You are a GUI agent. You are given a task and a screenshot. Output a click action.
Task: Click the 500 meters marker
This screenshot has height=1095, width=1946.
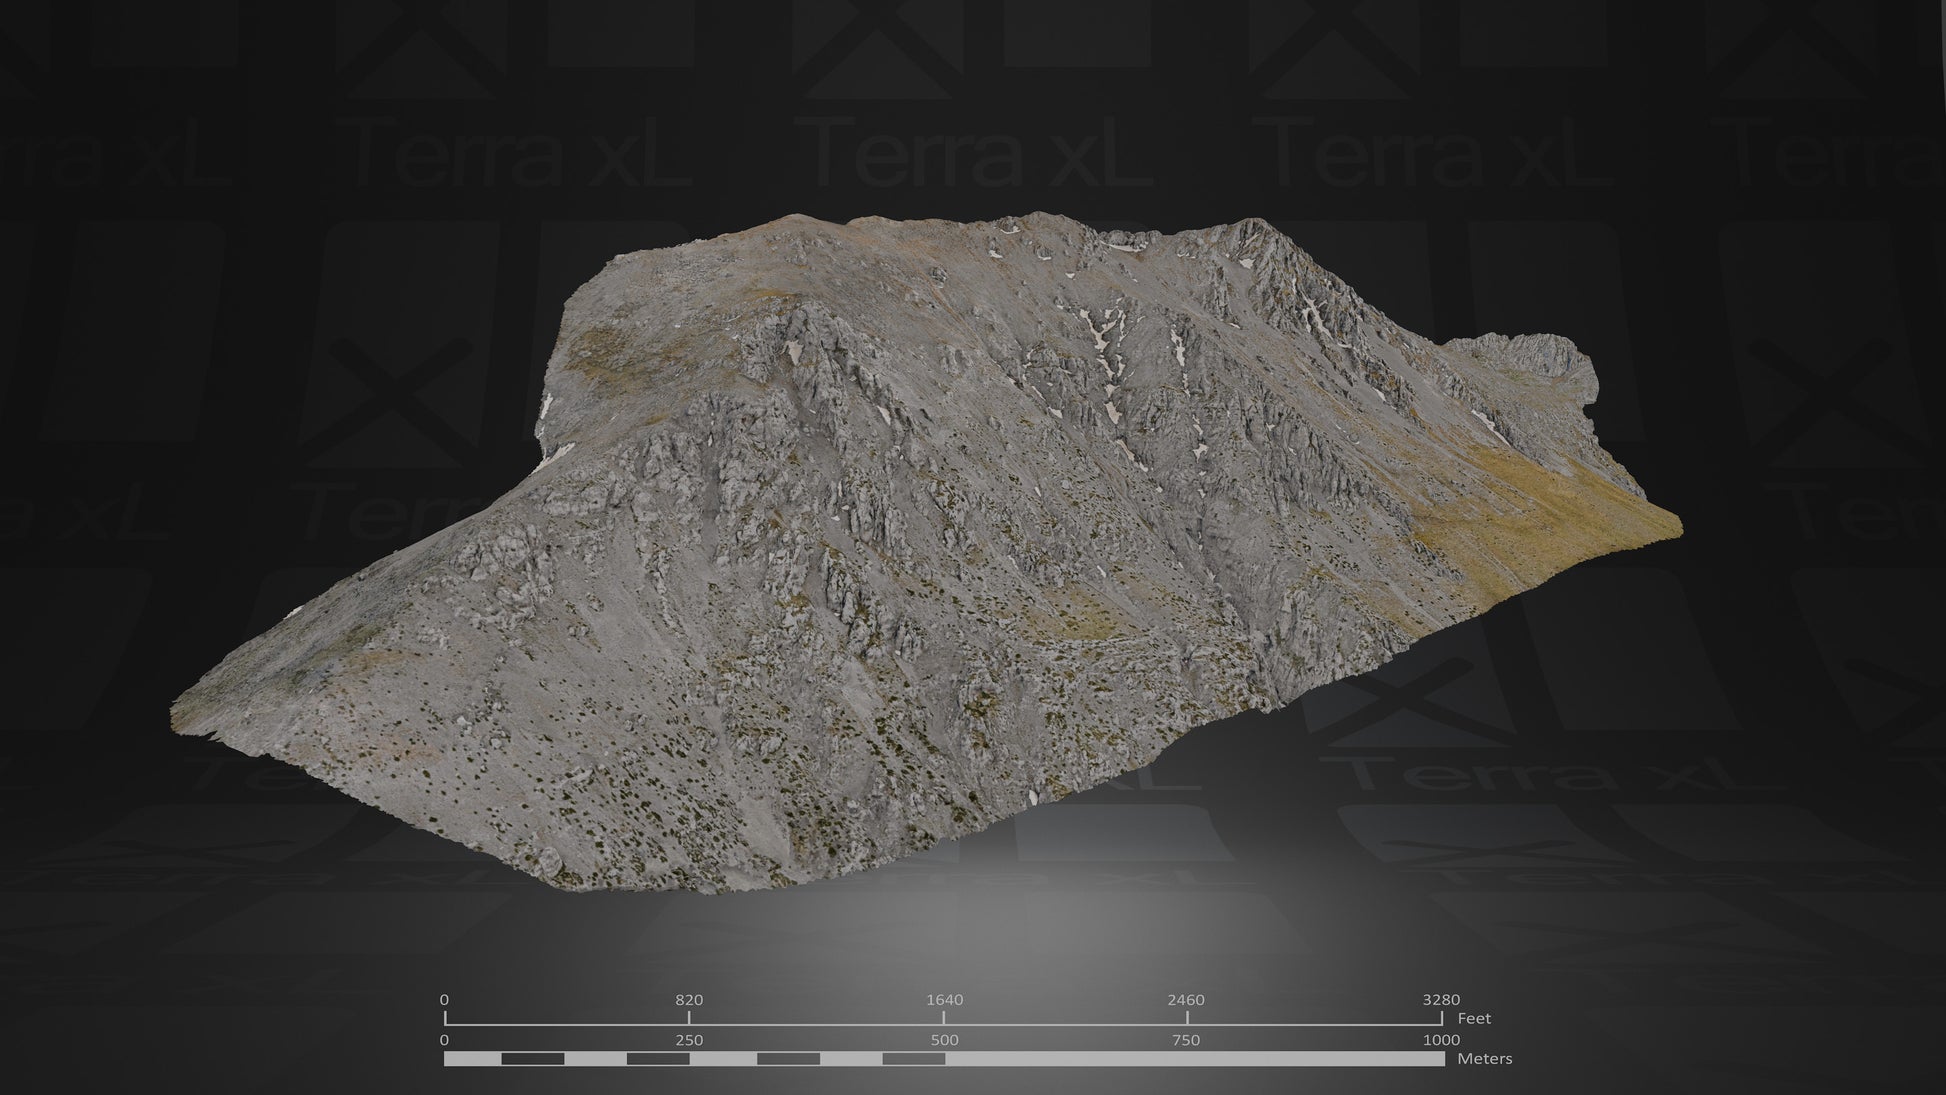click(943, 1039)
